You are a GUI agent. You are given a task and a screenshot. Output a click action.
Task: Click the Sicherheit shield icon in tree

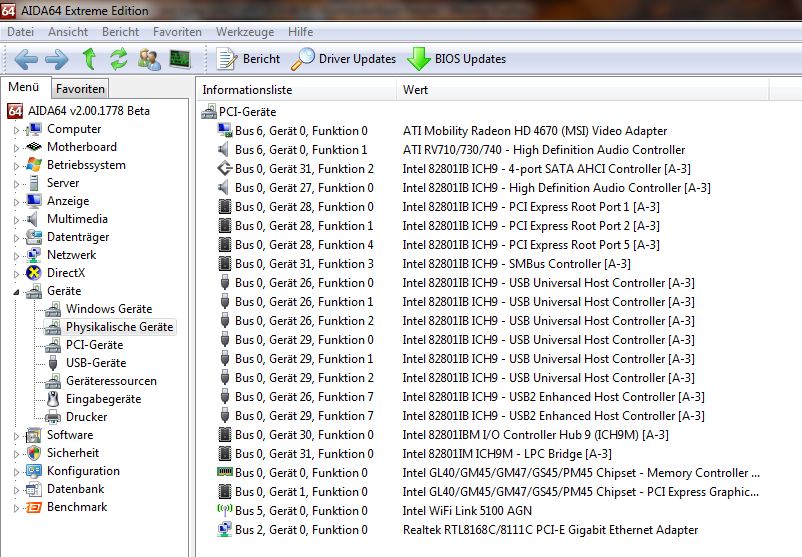pyautogui.click(x=34, y=453)
